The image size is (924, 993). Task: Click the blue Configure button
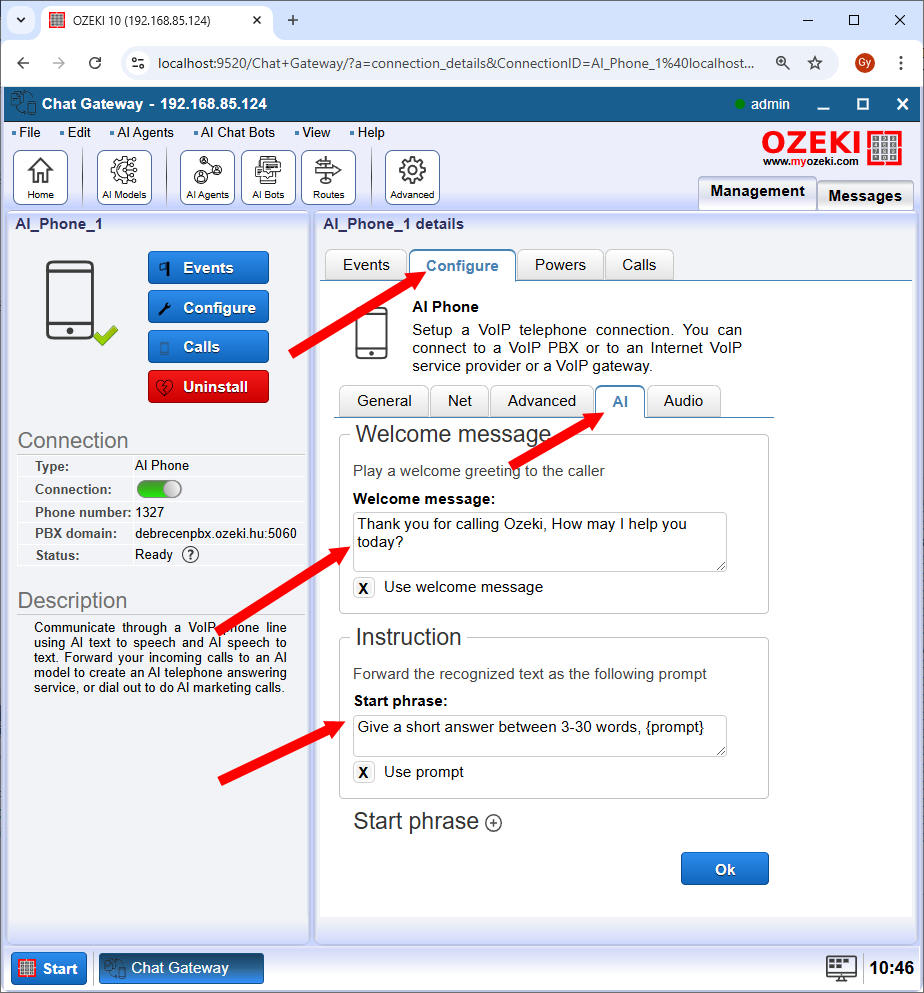[x=208, y=307]
